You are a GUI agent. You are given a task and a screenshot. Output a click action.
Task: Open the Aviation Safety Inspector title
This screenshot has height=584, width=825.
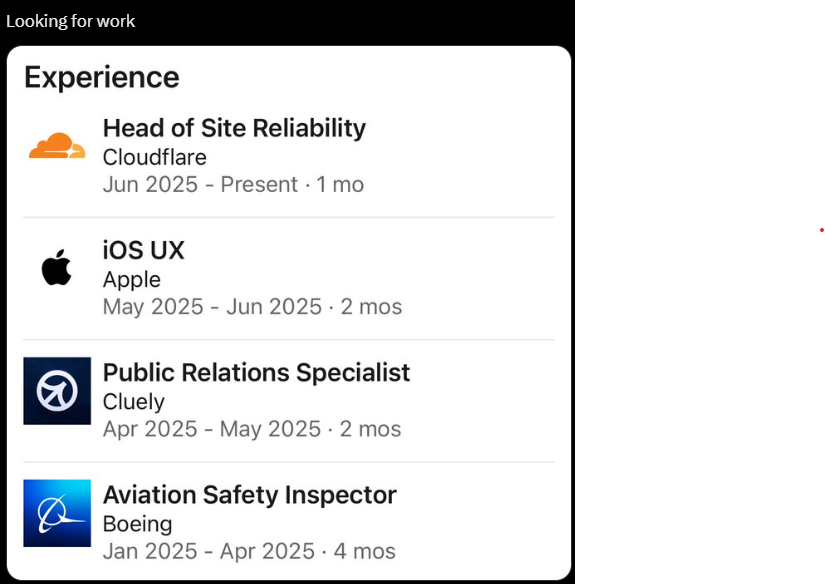249,494
